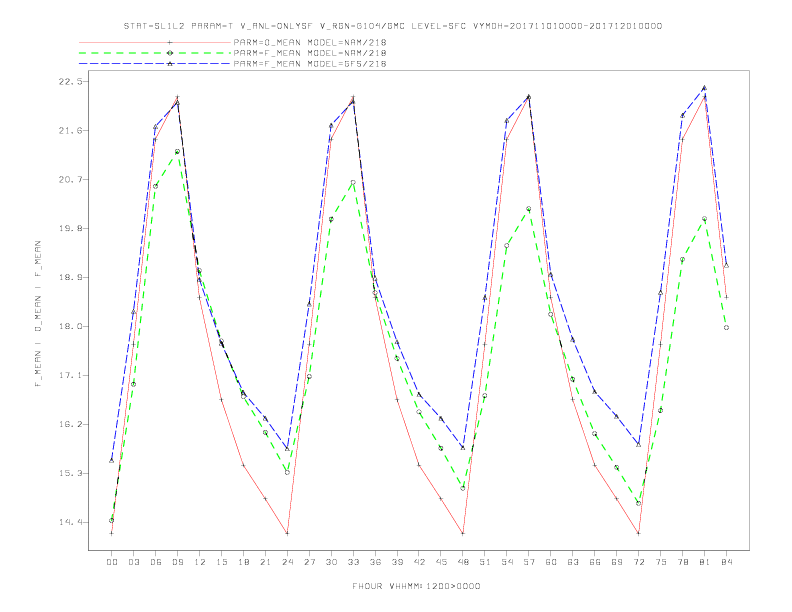Click the green circle data point at hour 00

[x=112, y=520]
